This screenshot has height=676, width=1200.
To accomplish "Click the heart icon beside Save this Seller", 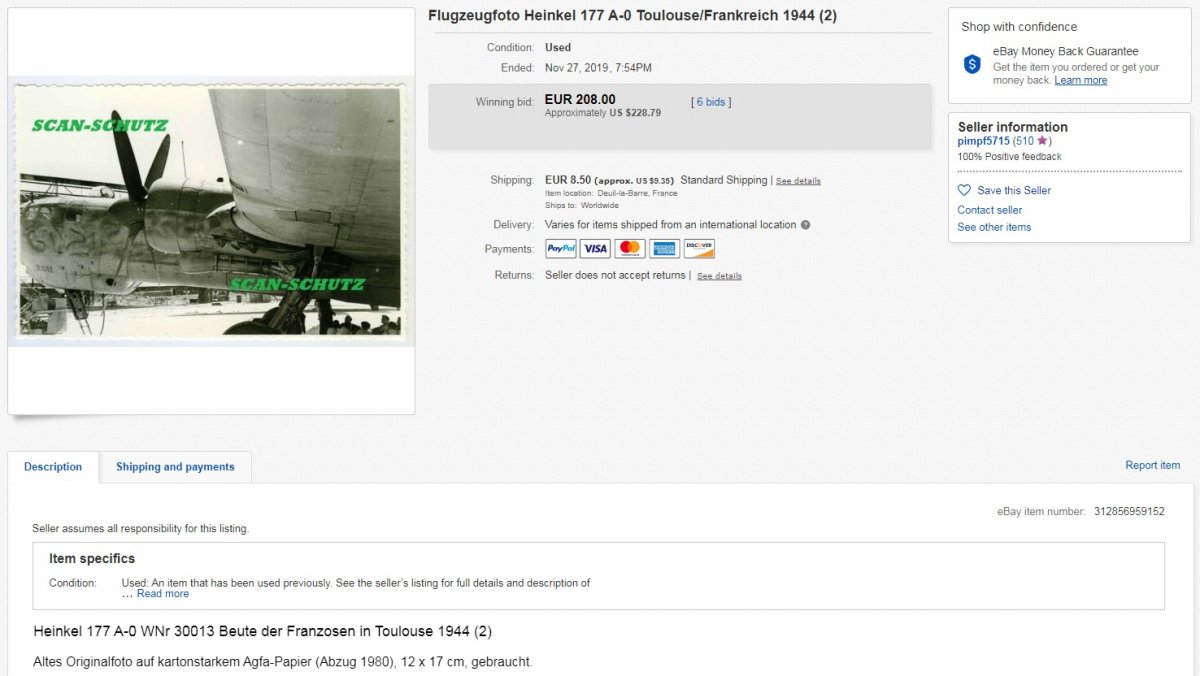I will click(x=964, y=190).
